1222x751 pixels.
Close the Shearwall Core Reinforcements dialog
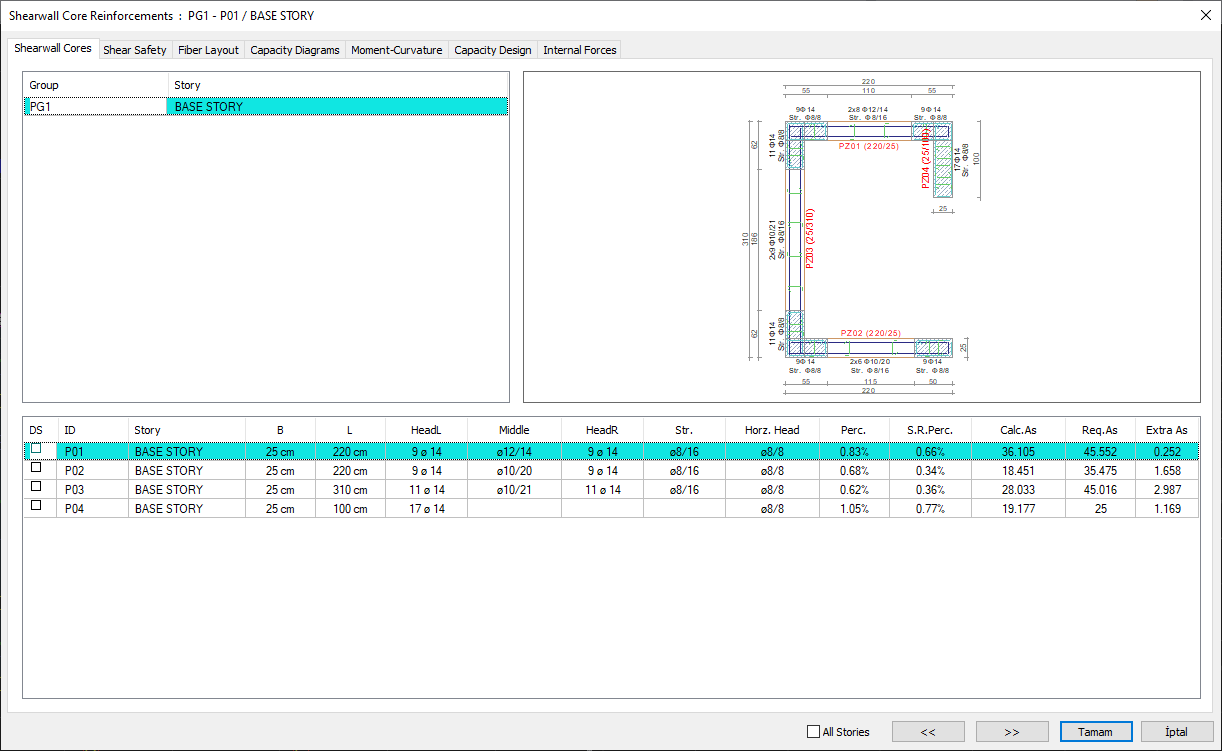pyautogui.click(x=1204, y=15)
